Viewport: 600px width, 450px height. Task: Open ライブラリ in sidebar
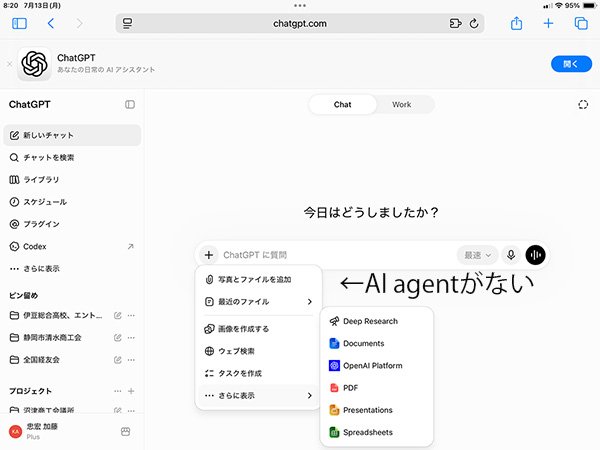[x=72, y=179]
